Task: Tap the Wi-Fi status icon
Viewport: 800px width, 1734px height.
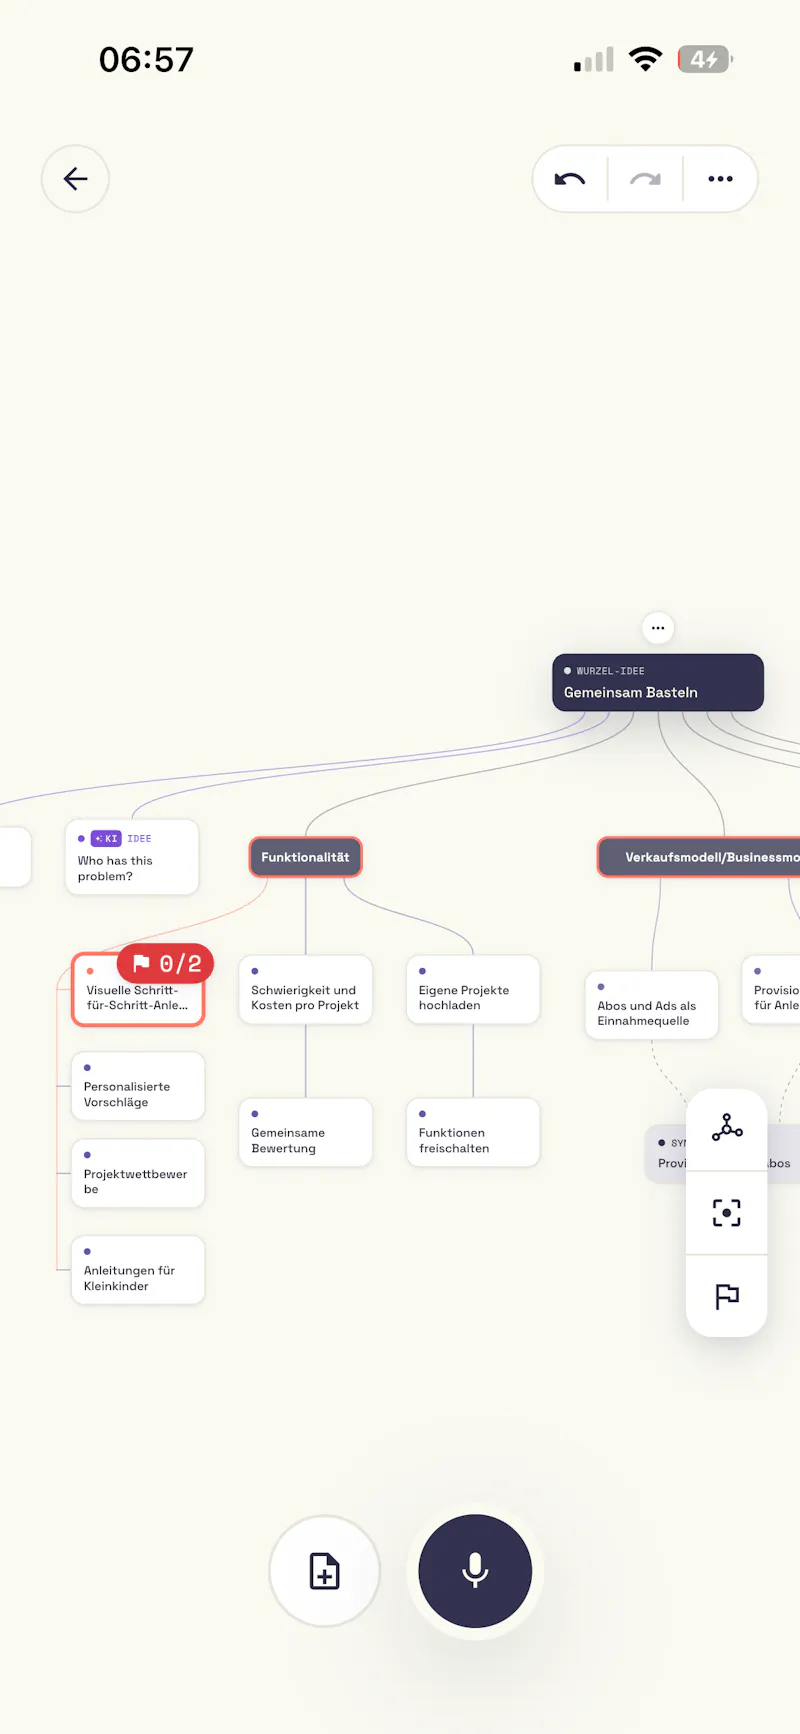Action: (x=646, y=59)
